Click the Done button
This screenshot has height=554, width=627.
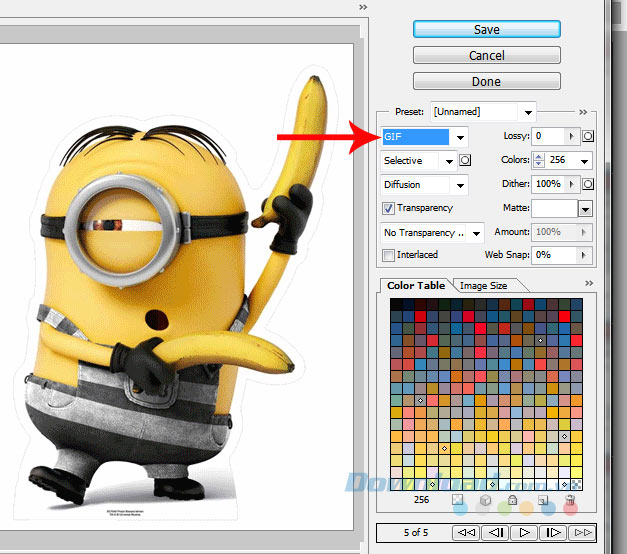tap(486, 81)
